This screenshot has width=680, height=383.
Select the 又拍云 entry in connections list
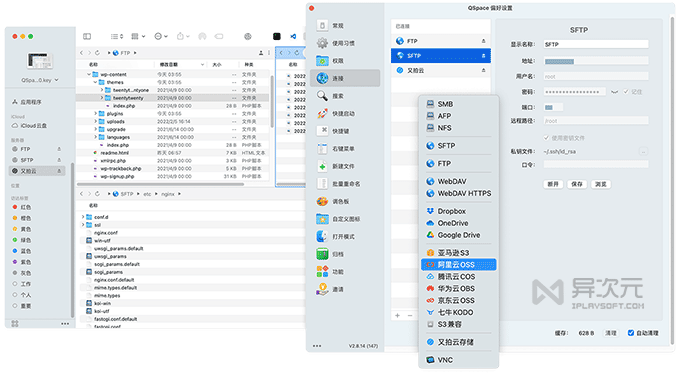tap(441, 70)
